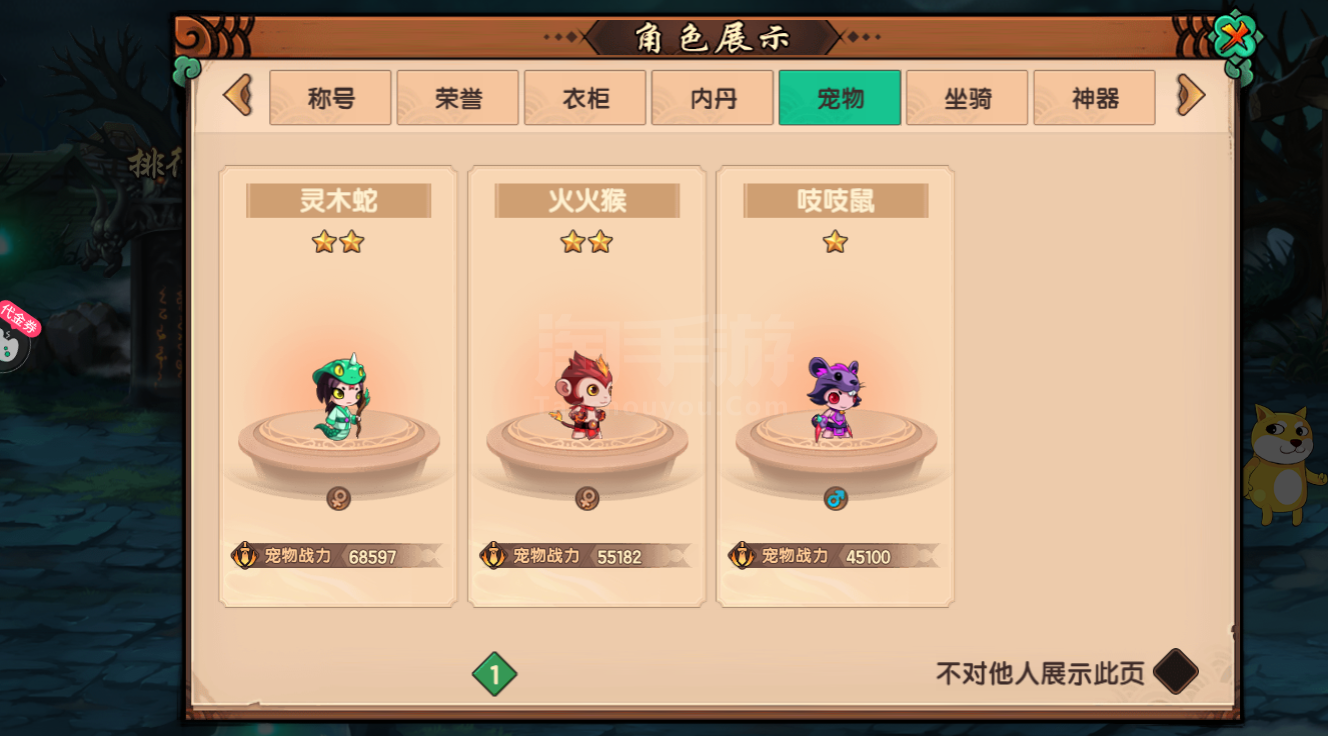
Task: Switch to the 称号 tab
Action: pyautogui.click(x=330, y=98)
